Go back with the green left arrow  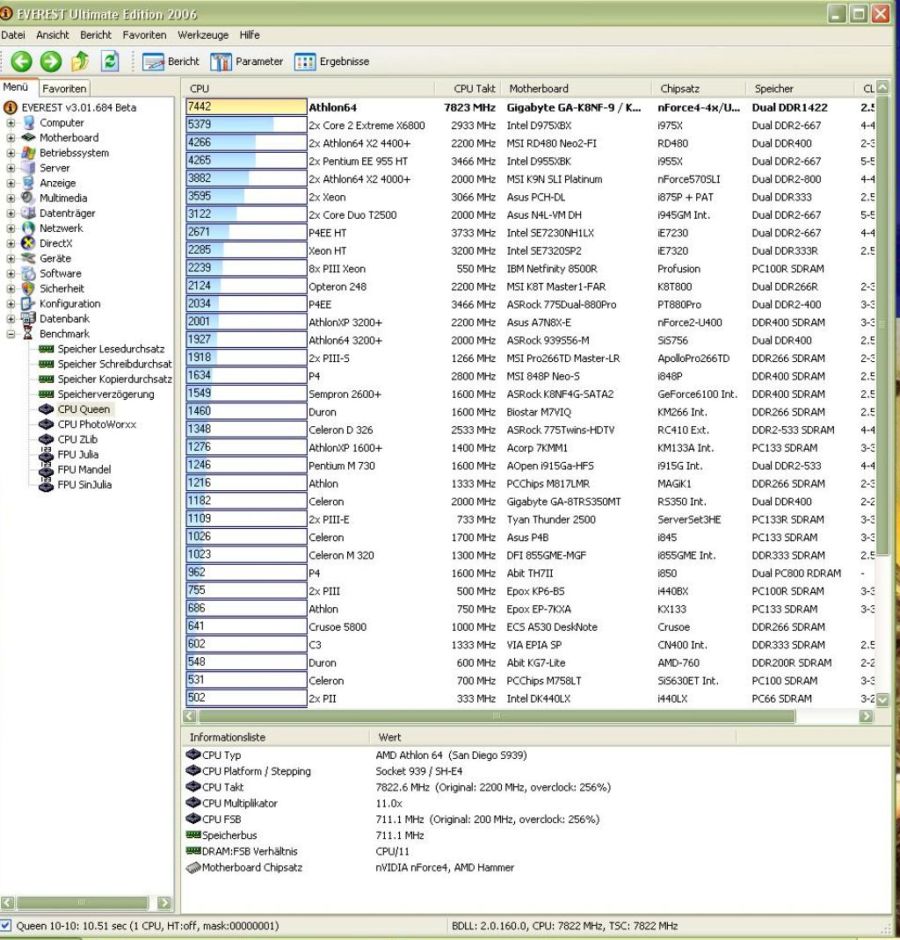click(22, 61)
